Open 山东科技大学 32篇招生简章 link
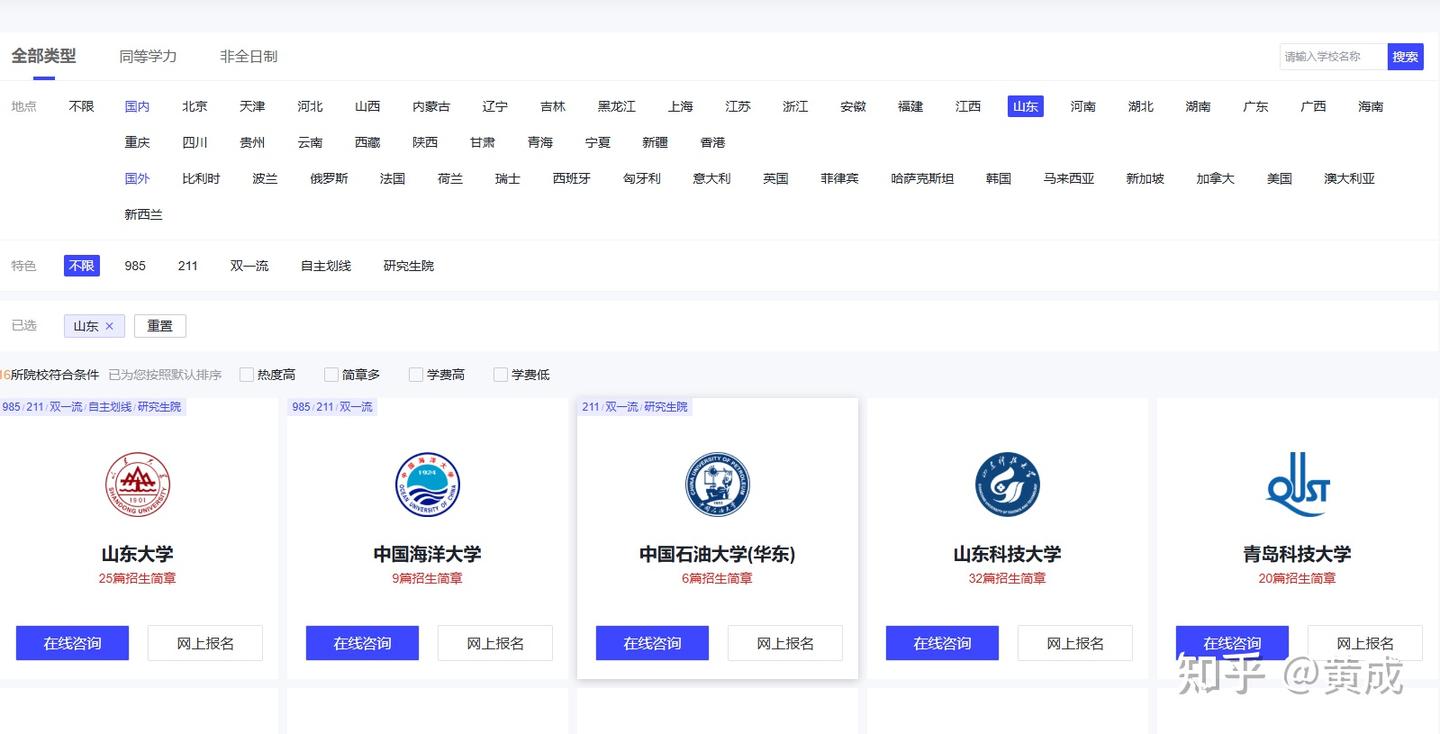 (1007, 579)
